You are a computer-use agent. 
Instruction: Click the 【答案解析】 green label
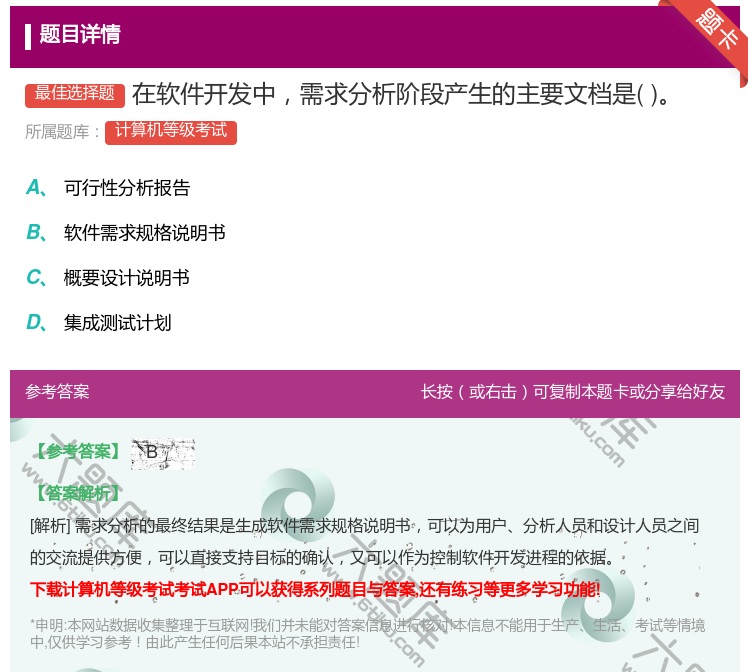(x=78, y=493)
